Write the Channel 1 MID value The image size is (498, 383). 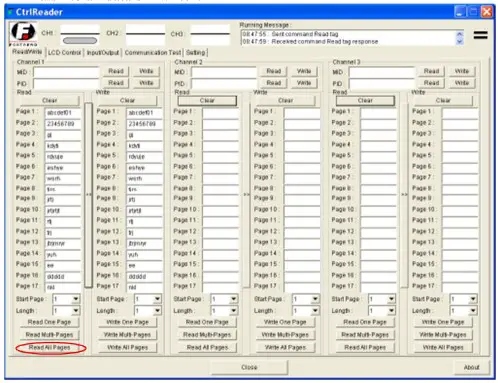[x=146, y=71]
